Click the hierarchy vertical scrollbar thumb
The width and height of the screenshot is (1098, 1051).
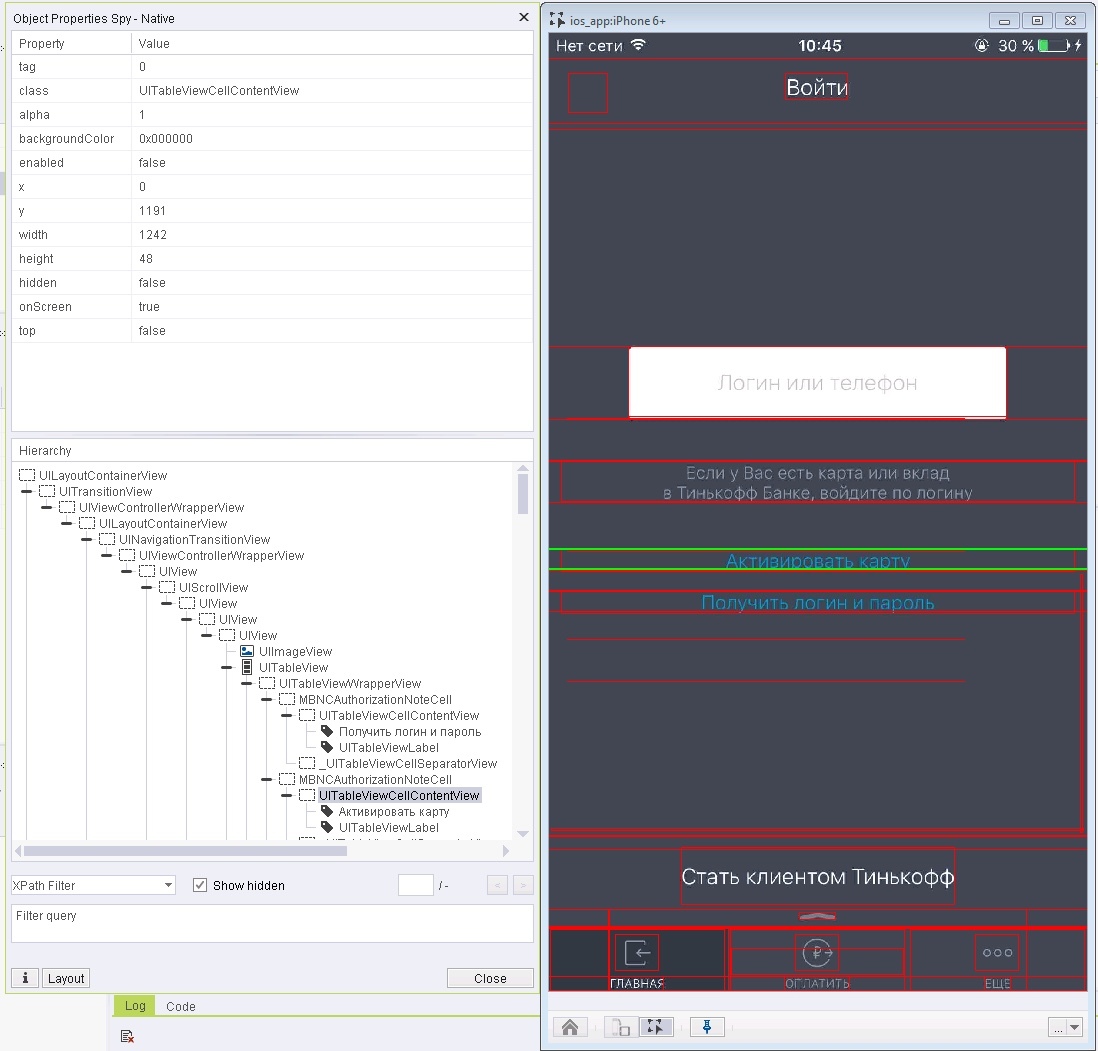click(522, 494)
